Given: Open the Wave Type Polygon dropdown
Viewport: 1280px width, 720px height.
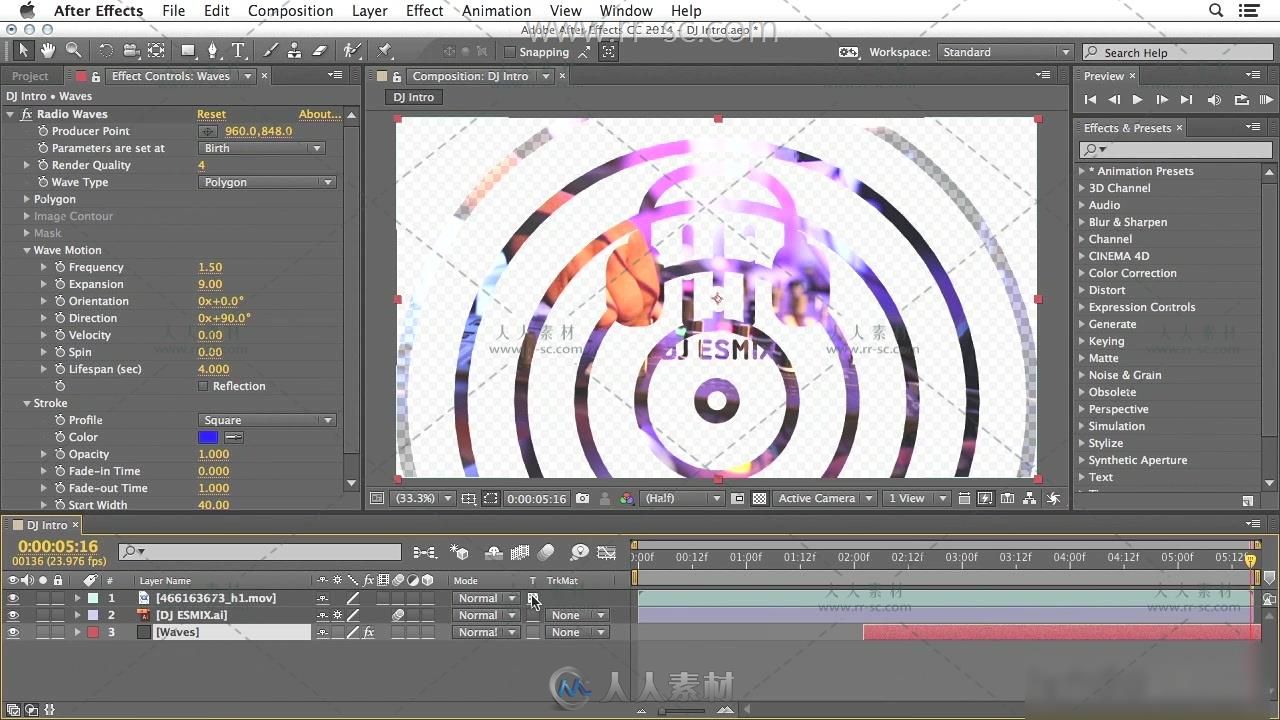Looking at the screenshot, I should click(267, 182).
